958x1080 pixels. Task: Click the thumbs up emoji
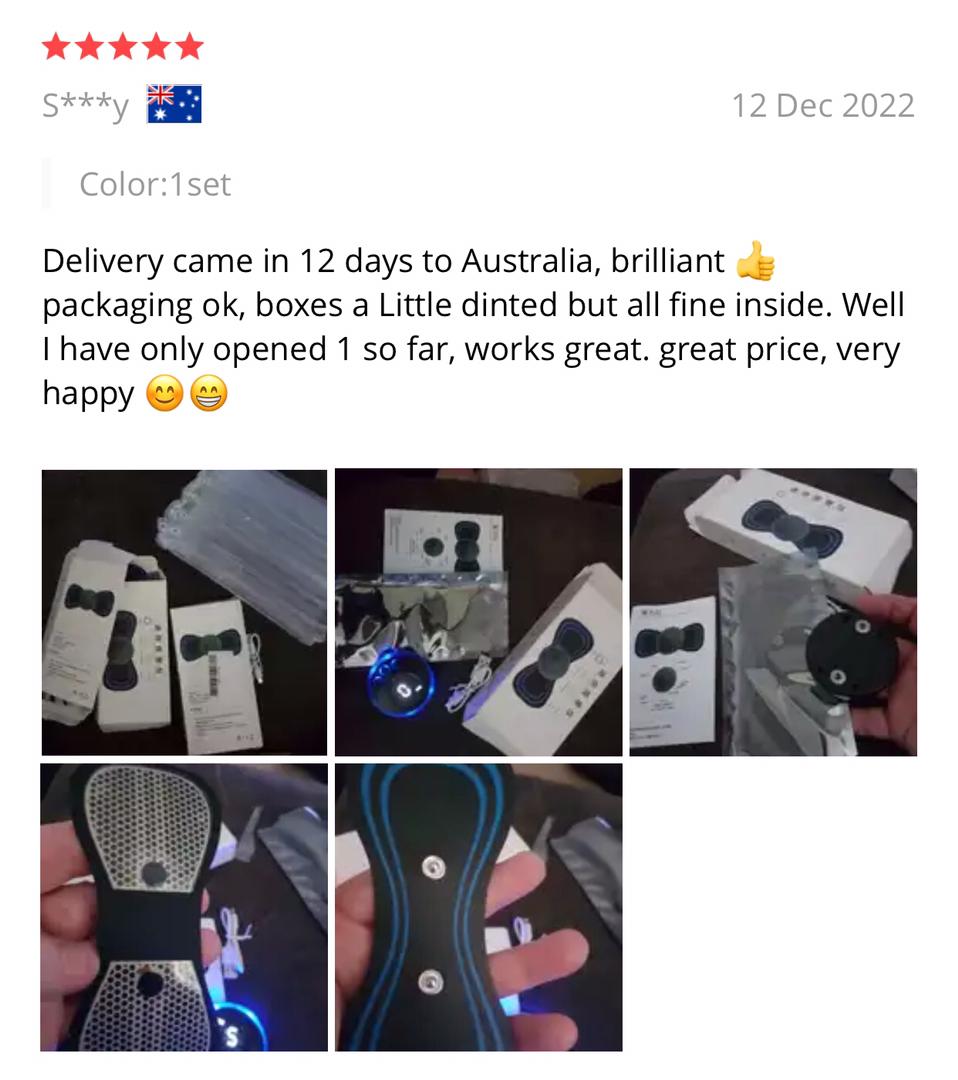click(x=756, y=260)
